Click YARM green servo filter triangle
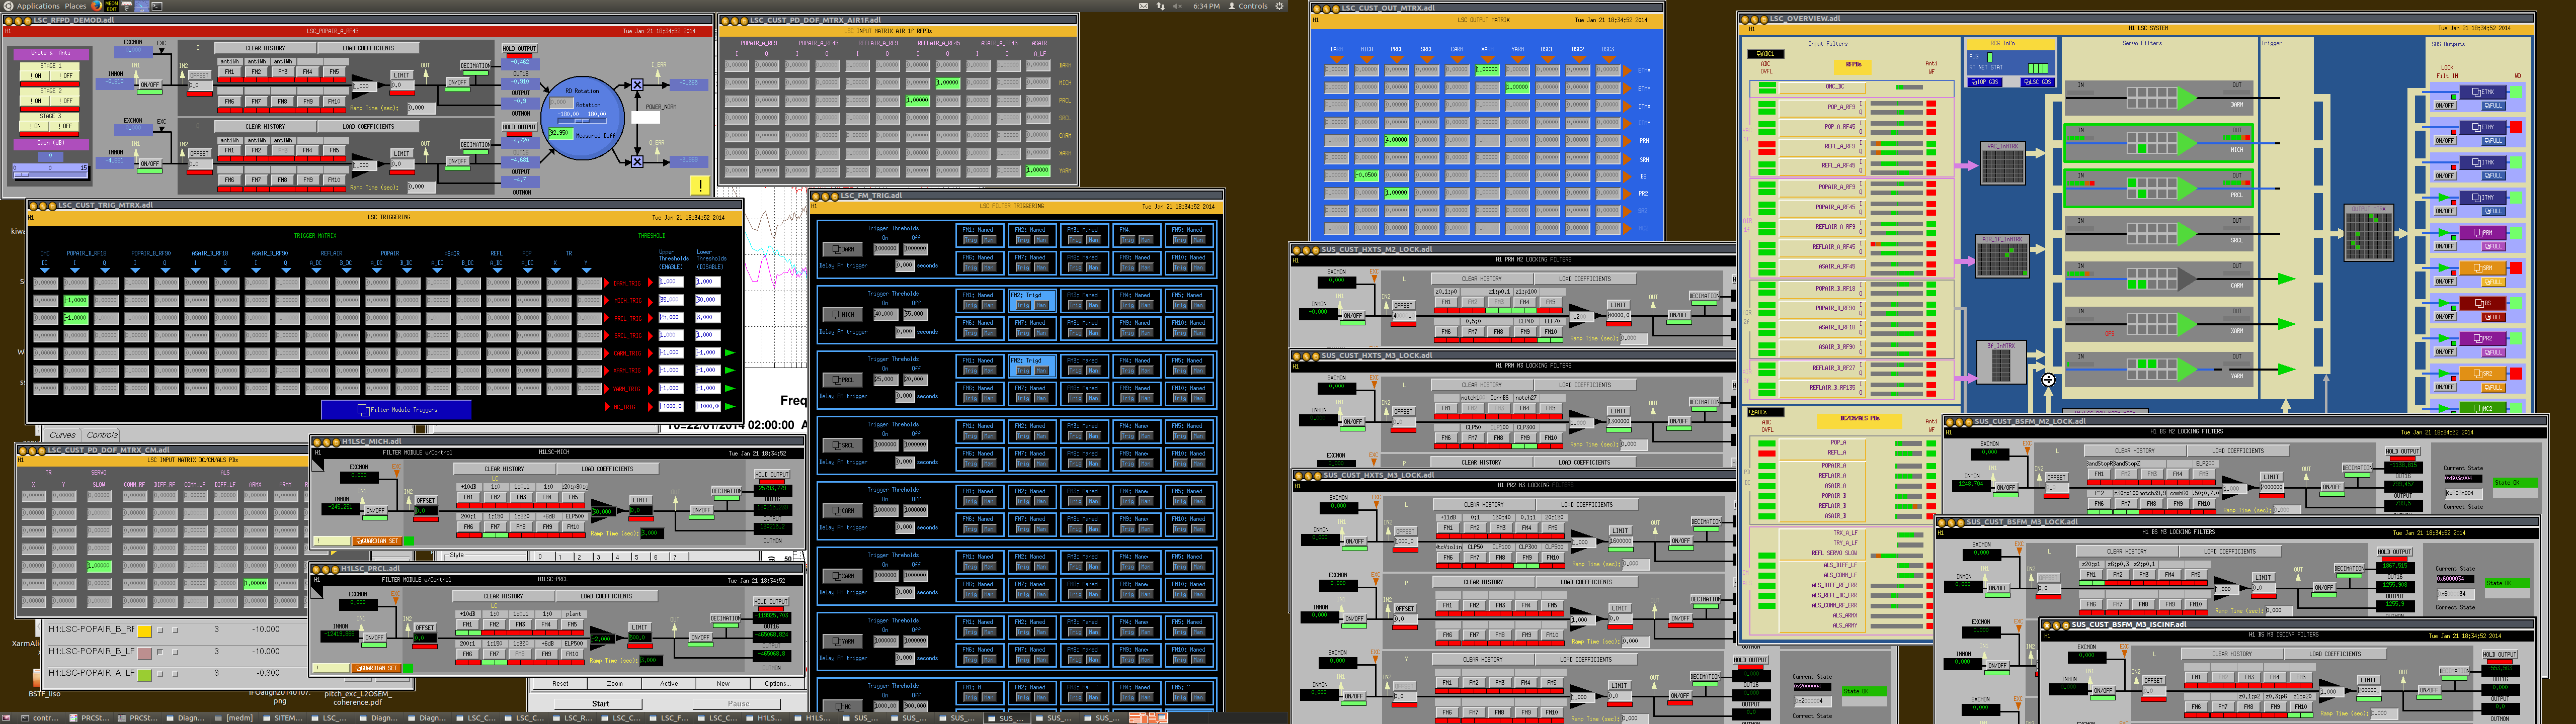2576x724 pixels. point(2188,371)
